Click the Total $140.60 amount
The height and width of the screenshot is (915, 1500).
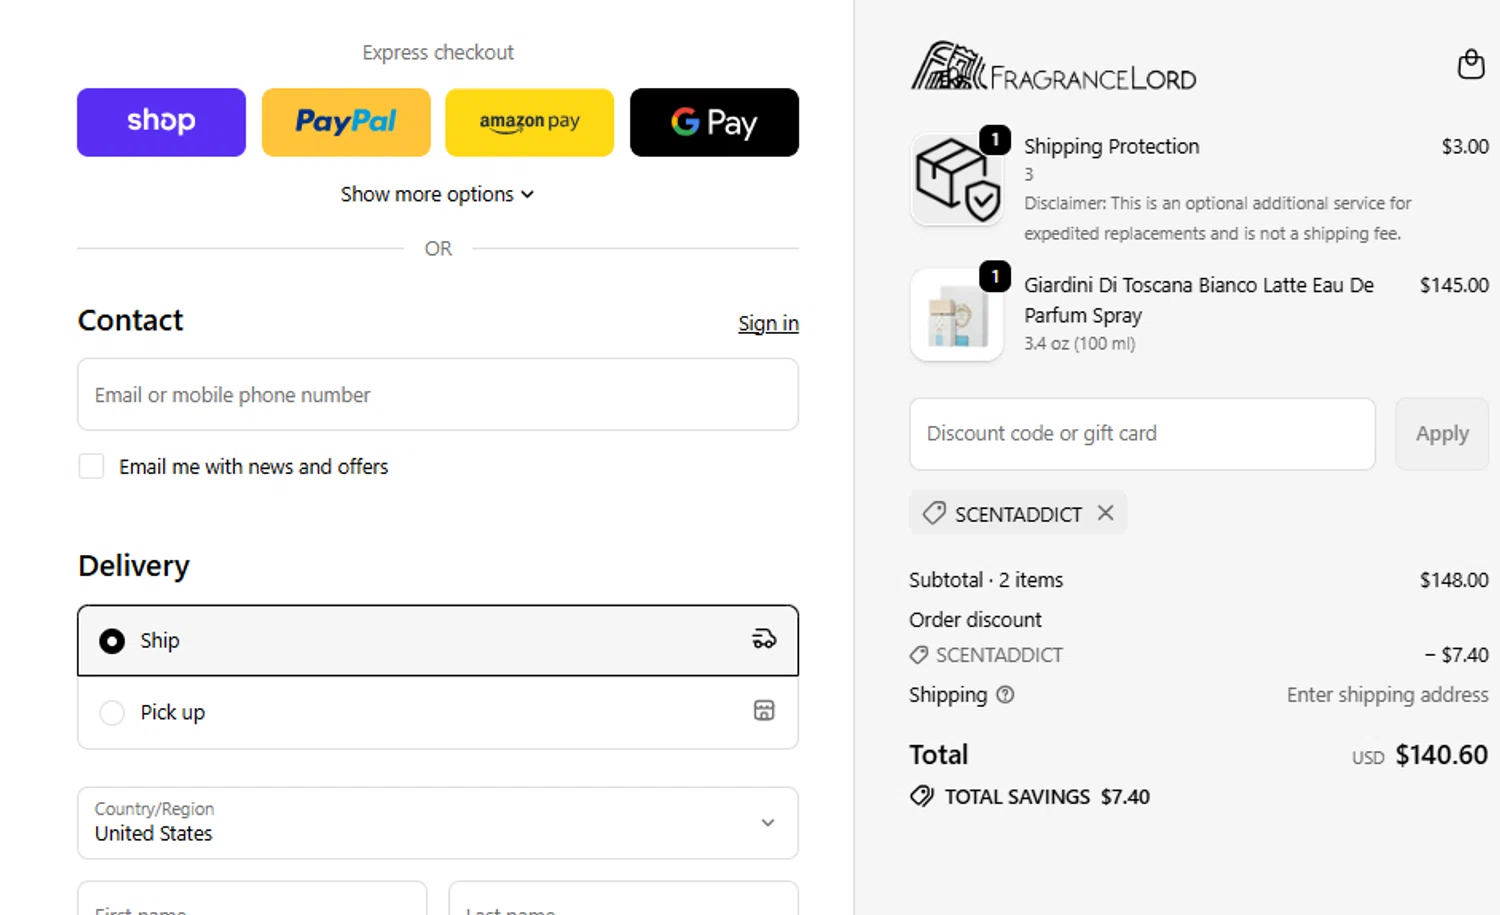point(1441,754)
